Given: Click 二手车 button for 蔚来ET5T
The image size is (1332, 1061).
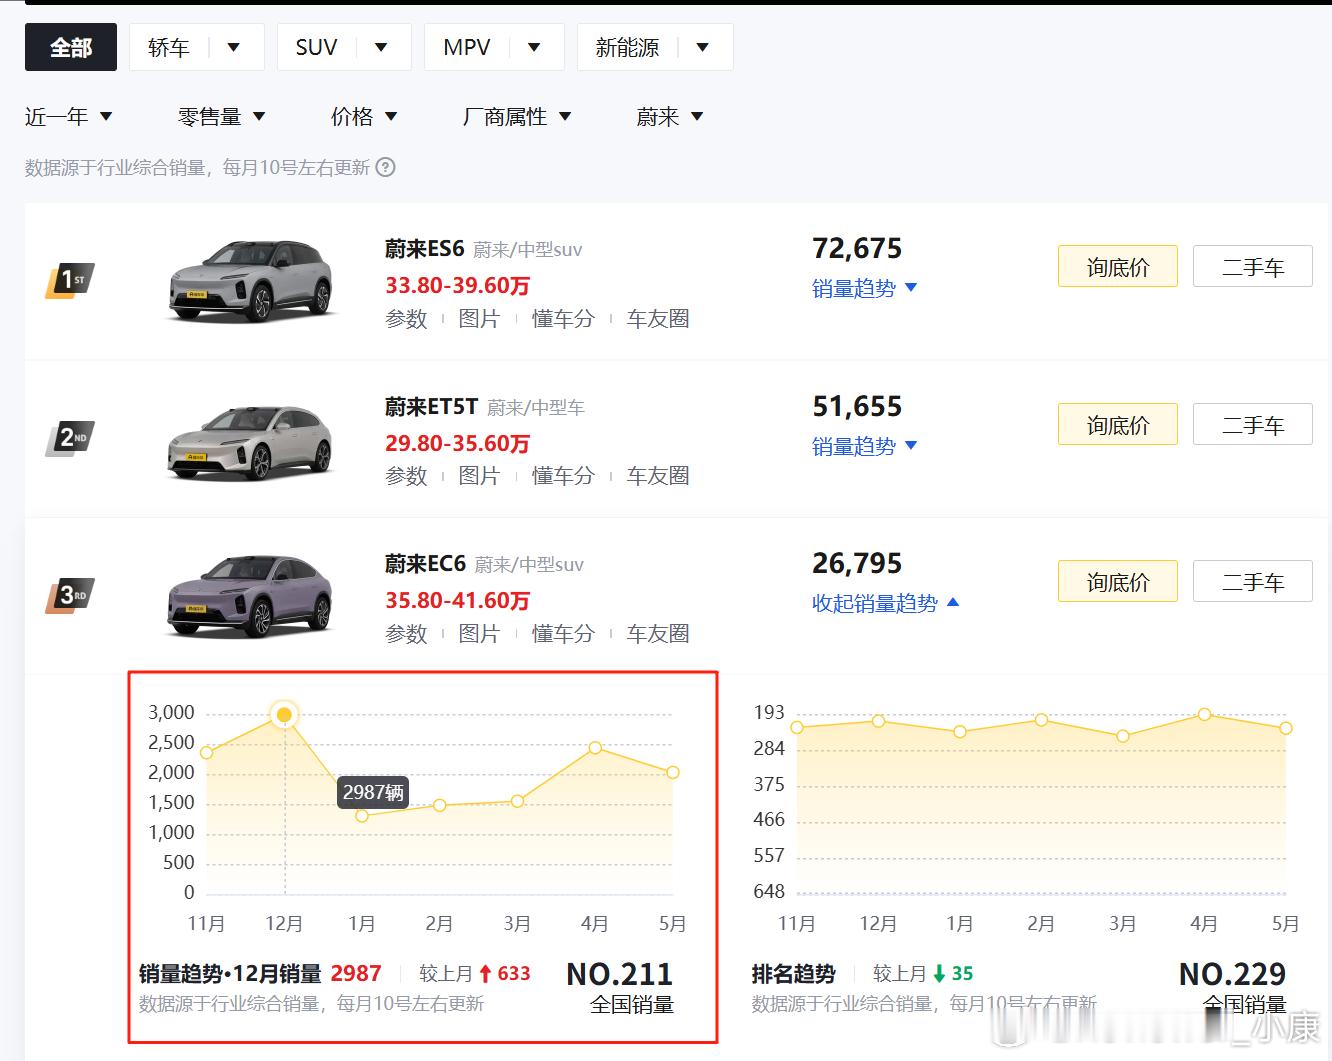Looking at the screenshot, I should [x=1253, y=425].
